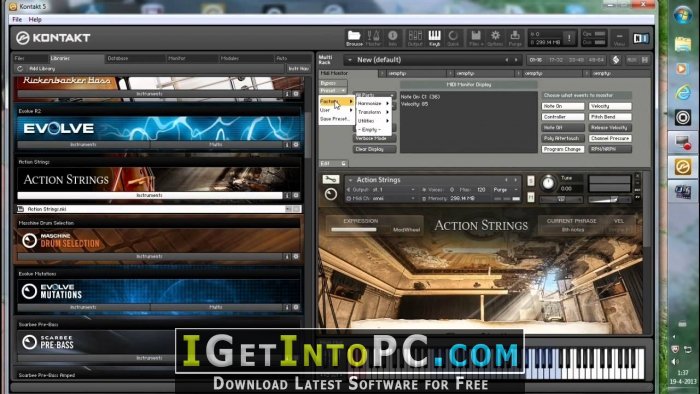The image size is (700, 394).
Task: Toggle the Keyb on-screen keyboard icon
Action: (x=434, y=38)
